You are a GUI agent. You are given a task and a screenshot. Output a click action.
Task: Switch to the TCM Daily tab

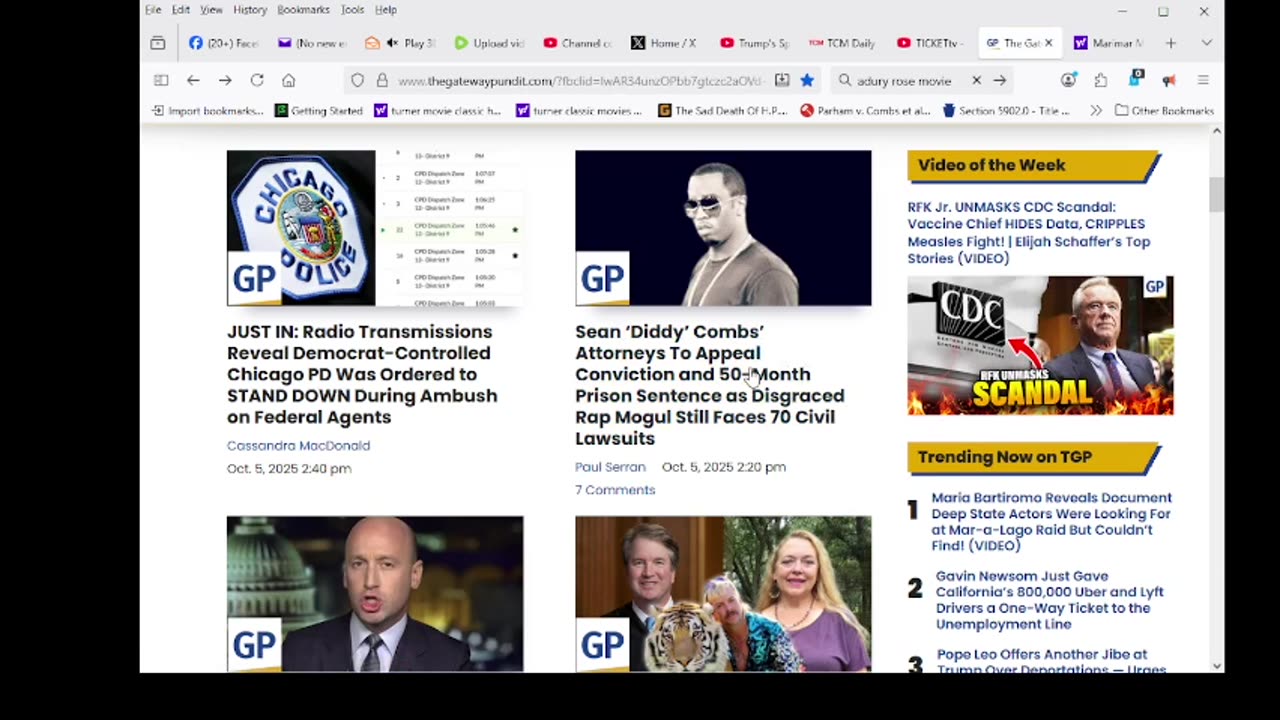[841, 43]
